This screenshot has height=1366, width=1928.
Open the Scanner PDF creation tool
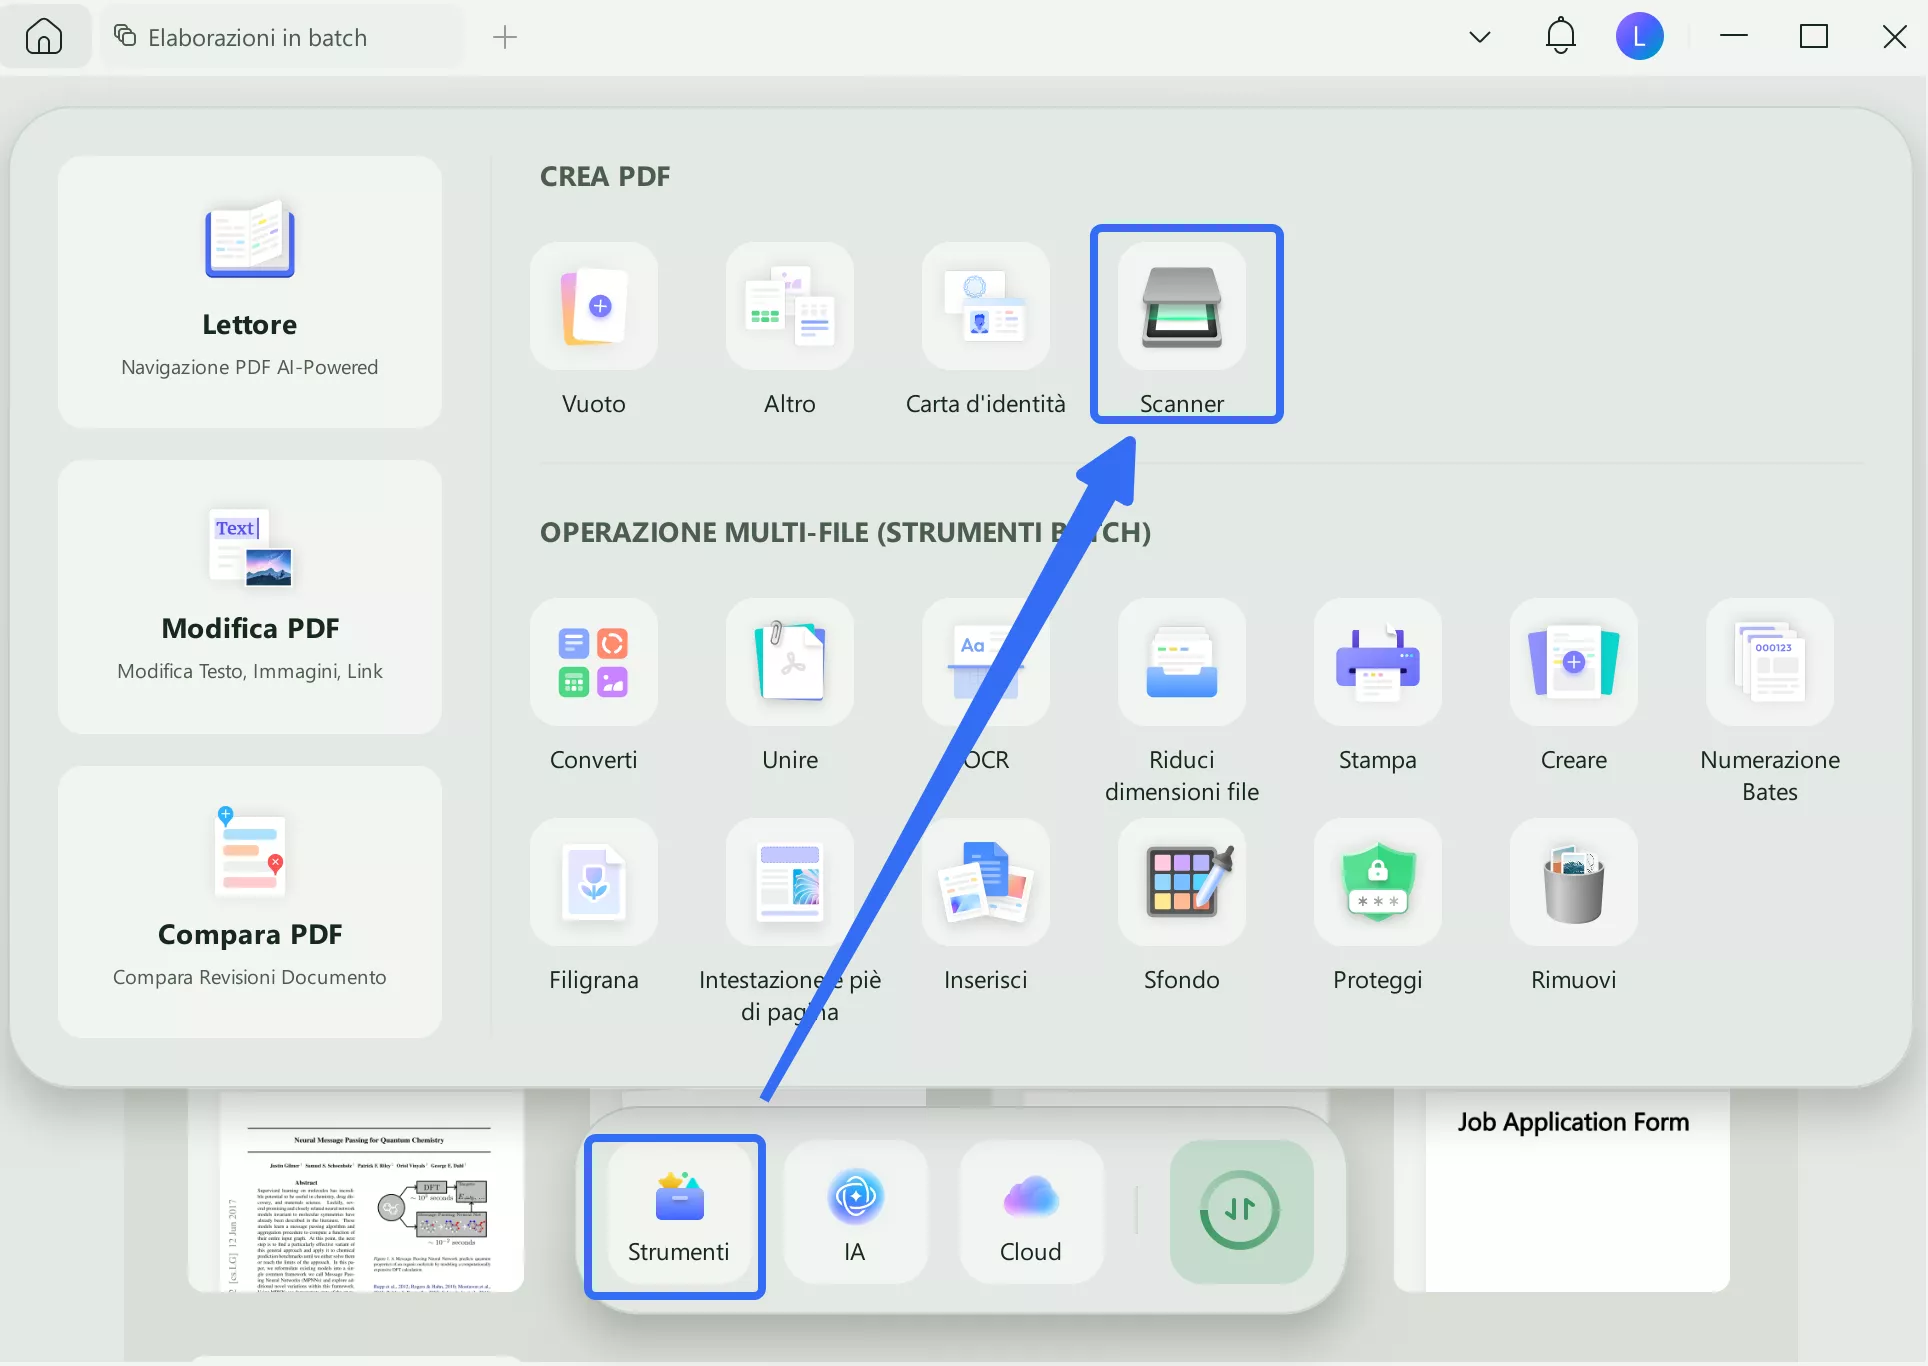[x=1181, y=308]
